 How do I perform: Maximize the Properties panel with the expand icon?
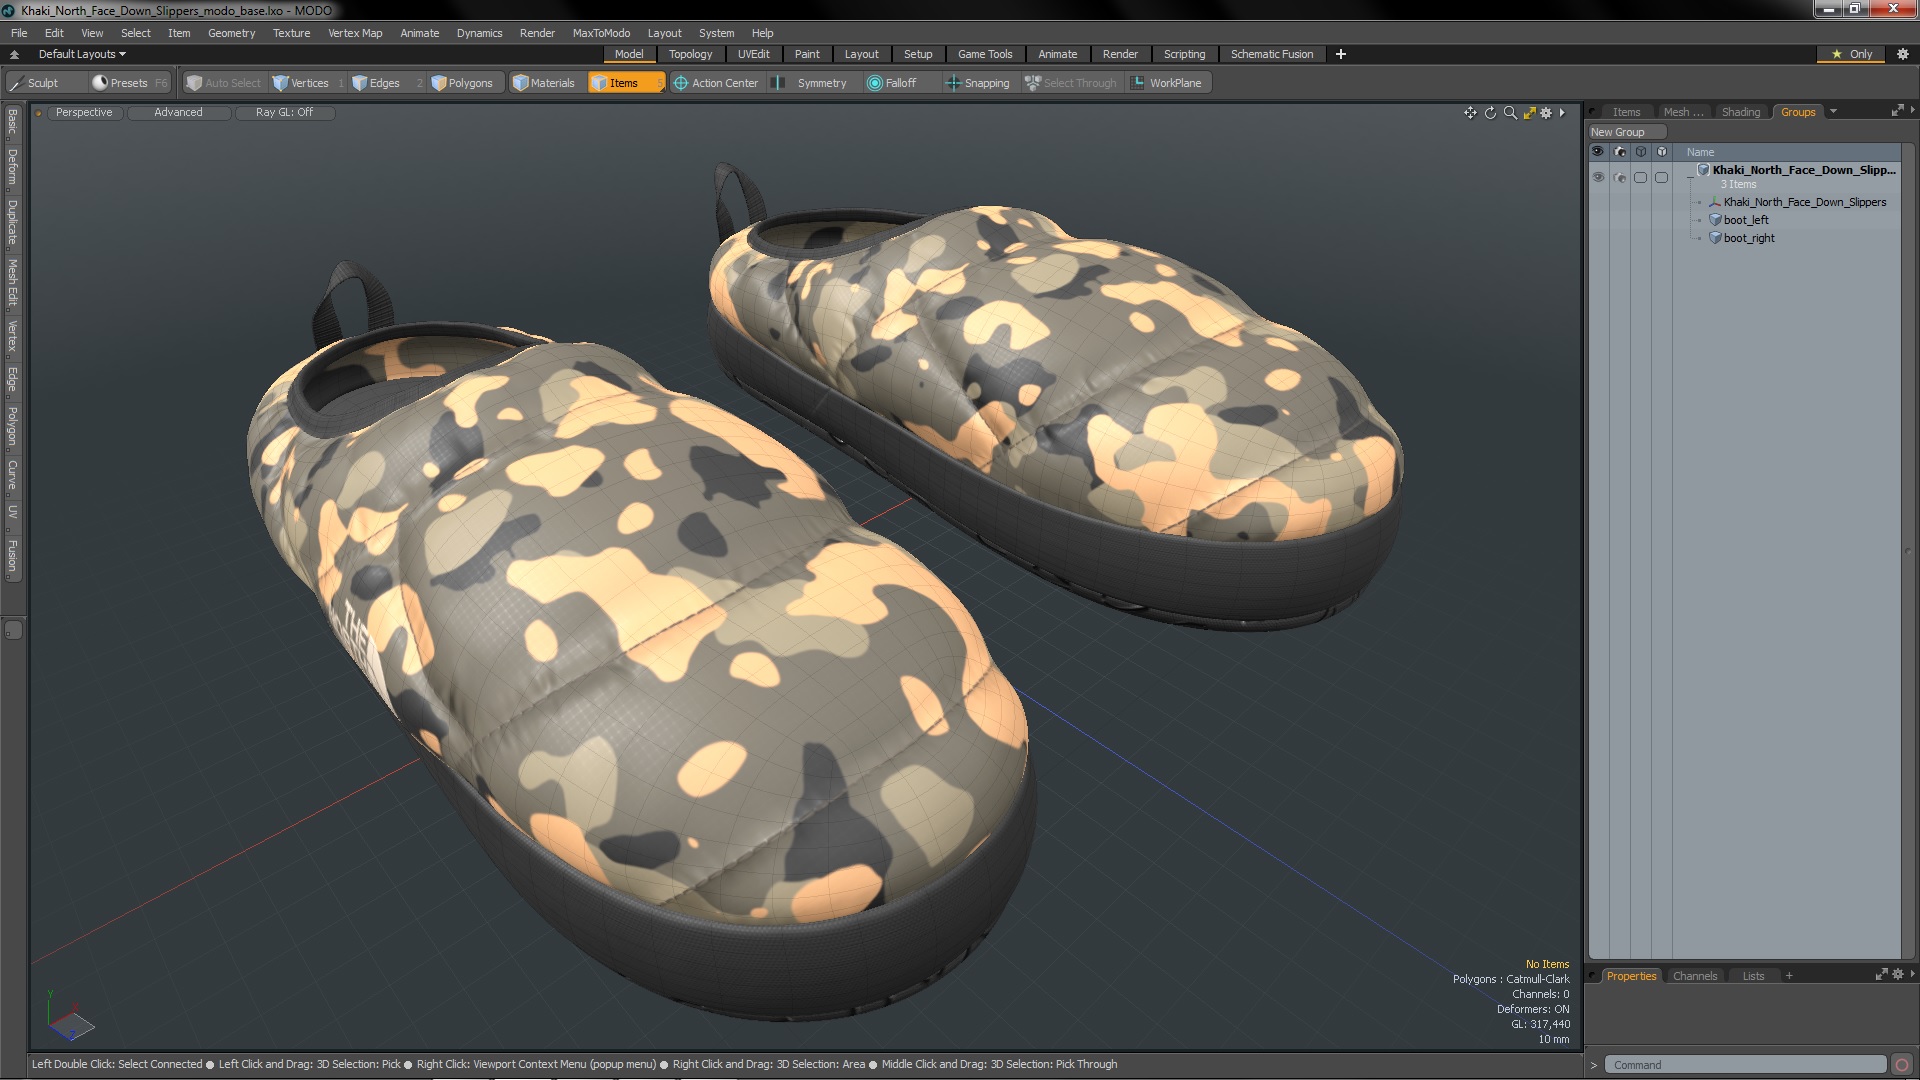1881,975
